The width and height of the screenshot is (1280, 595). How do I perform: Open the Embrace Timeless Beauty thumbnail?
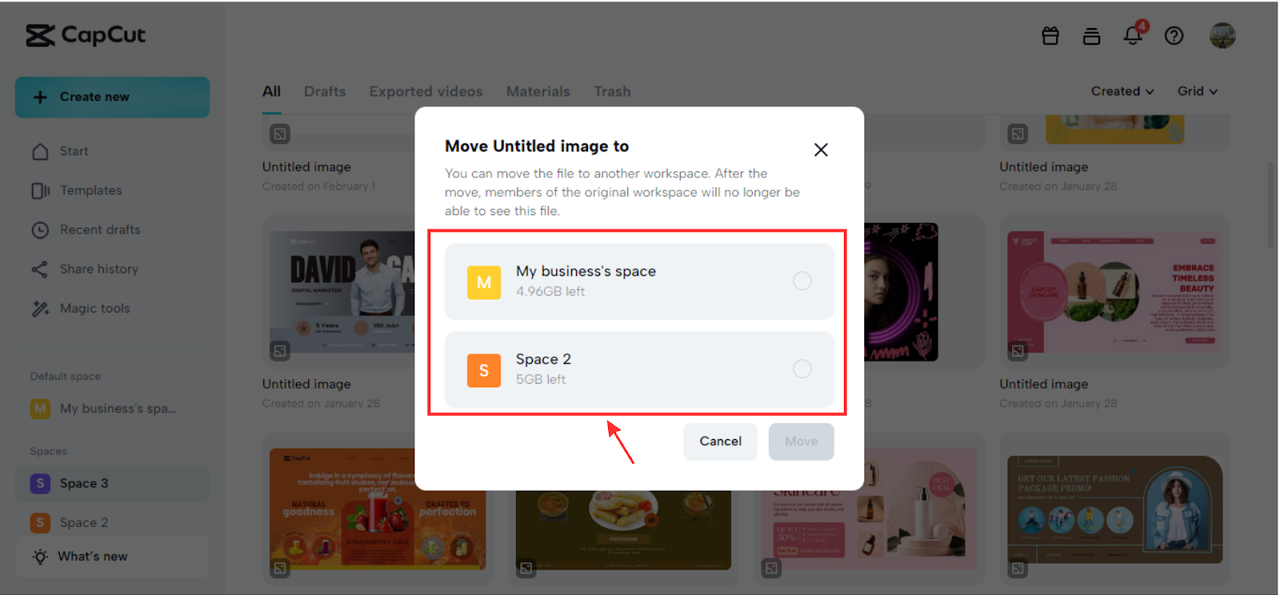pyautogui.click(x=1114, y=293)
